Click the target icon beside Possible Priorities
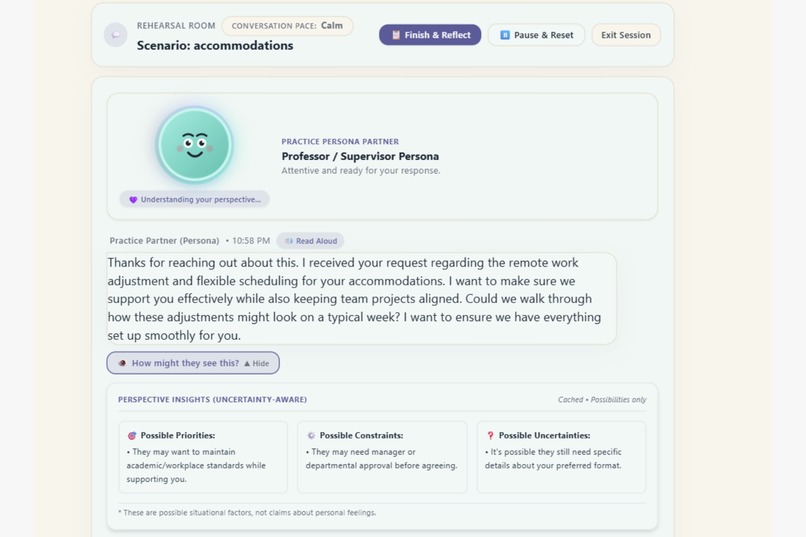 click(x=132, y=435)
